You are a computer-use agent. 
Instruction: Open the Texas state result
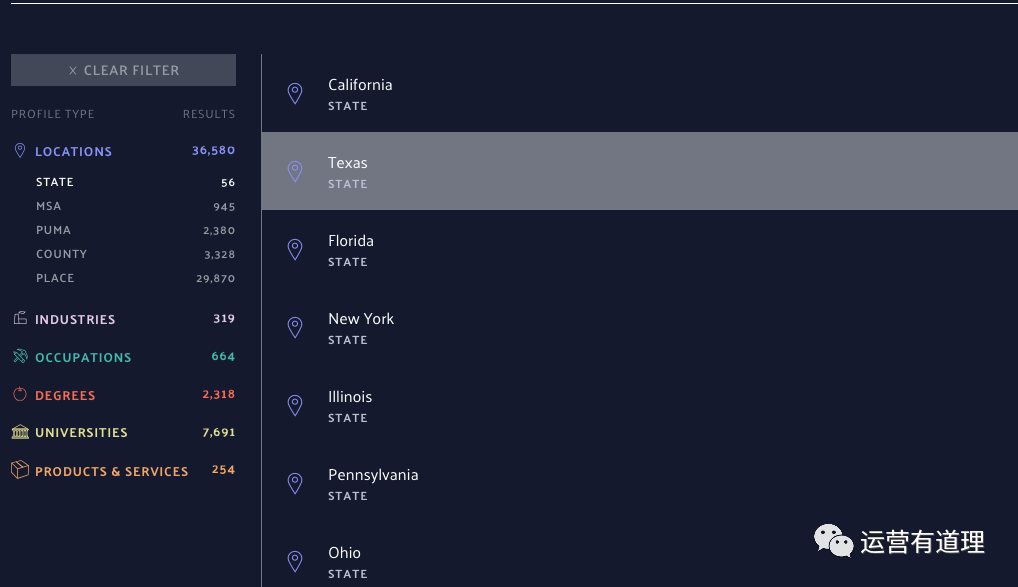639,171
